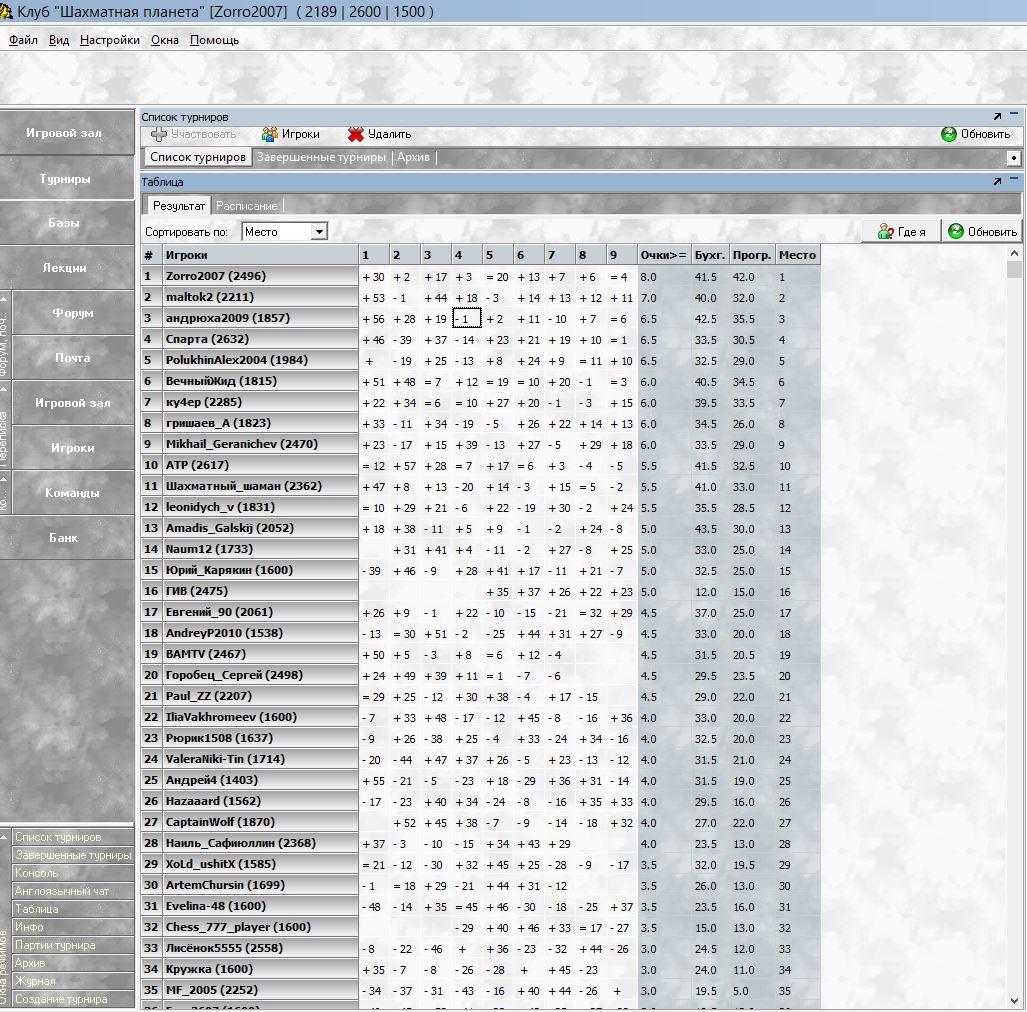Minimize the Список турниров panel with its dash icon

click(1014, 116)
